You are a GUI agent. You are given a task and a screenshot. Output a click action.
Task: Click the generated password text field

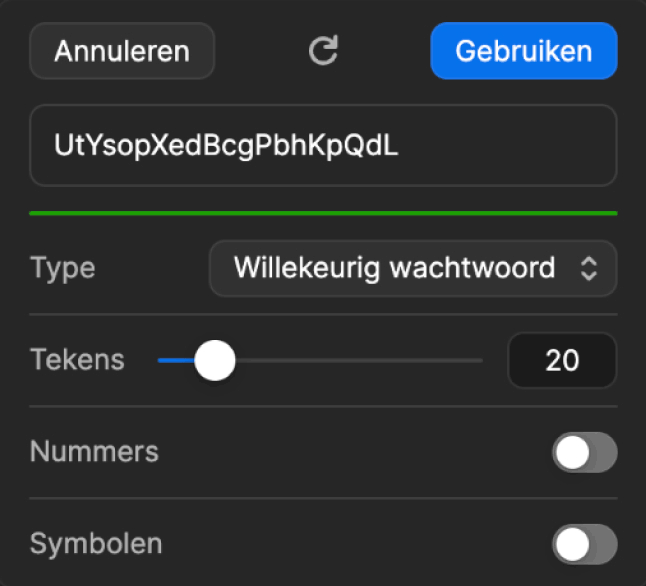[323, 145]
